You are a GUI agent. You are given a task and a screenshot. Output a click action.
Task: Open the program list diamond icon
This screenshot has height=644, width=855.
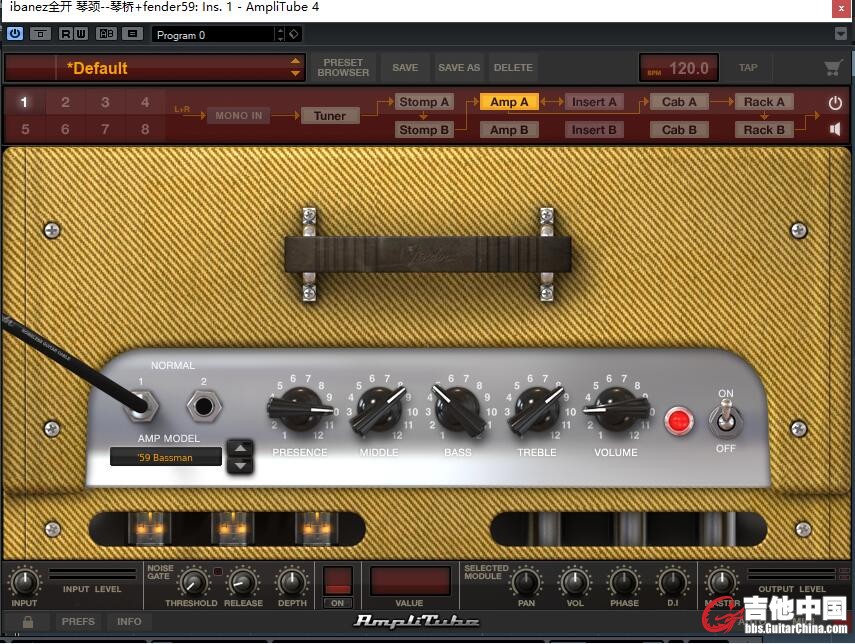point(294,34)
